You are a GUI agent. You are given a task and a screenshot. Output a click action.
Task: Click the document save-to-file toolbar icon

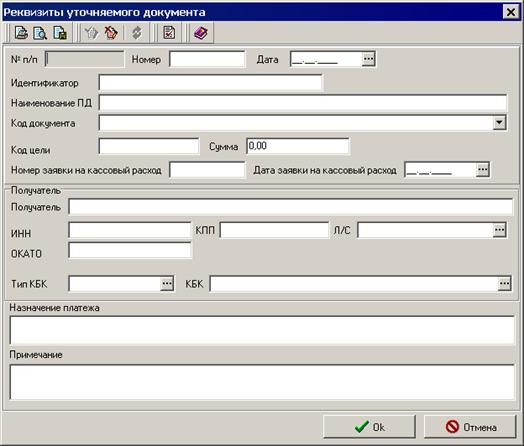[60, 33]
